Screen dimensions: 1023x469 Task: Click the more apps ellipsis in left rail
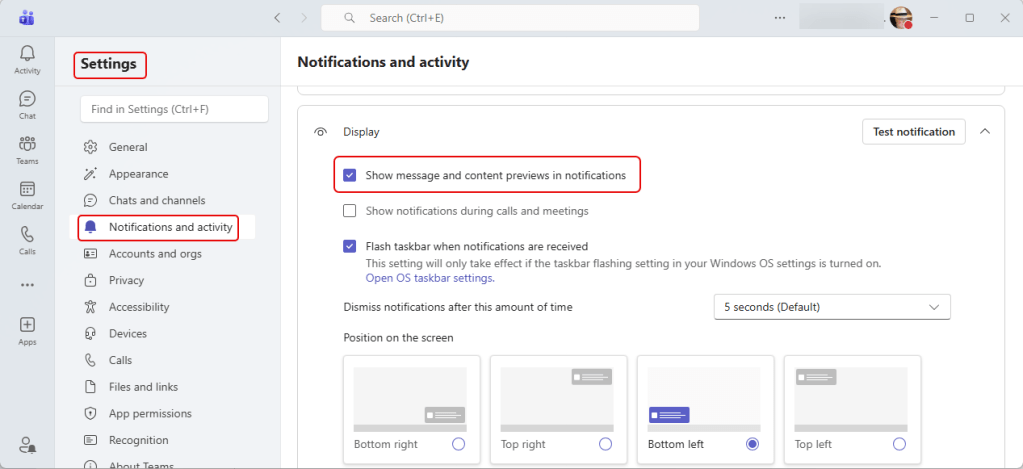pos(27,284)
